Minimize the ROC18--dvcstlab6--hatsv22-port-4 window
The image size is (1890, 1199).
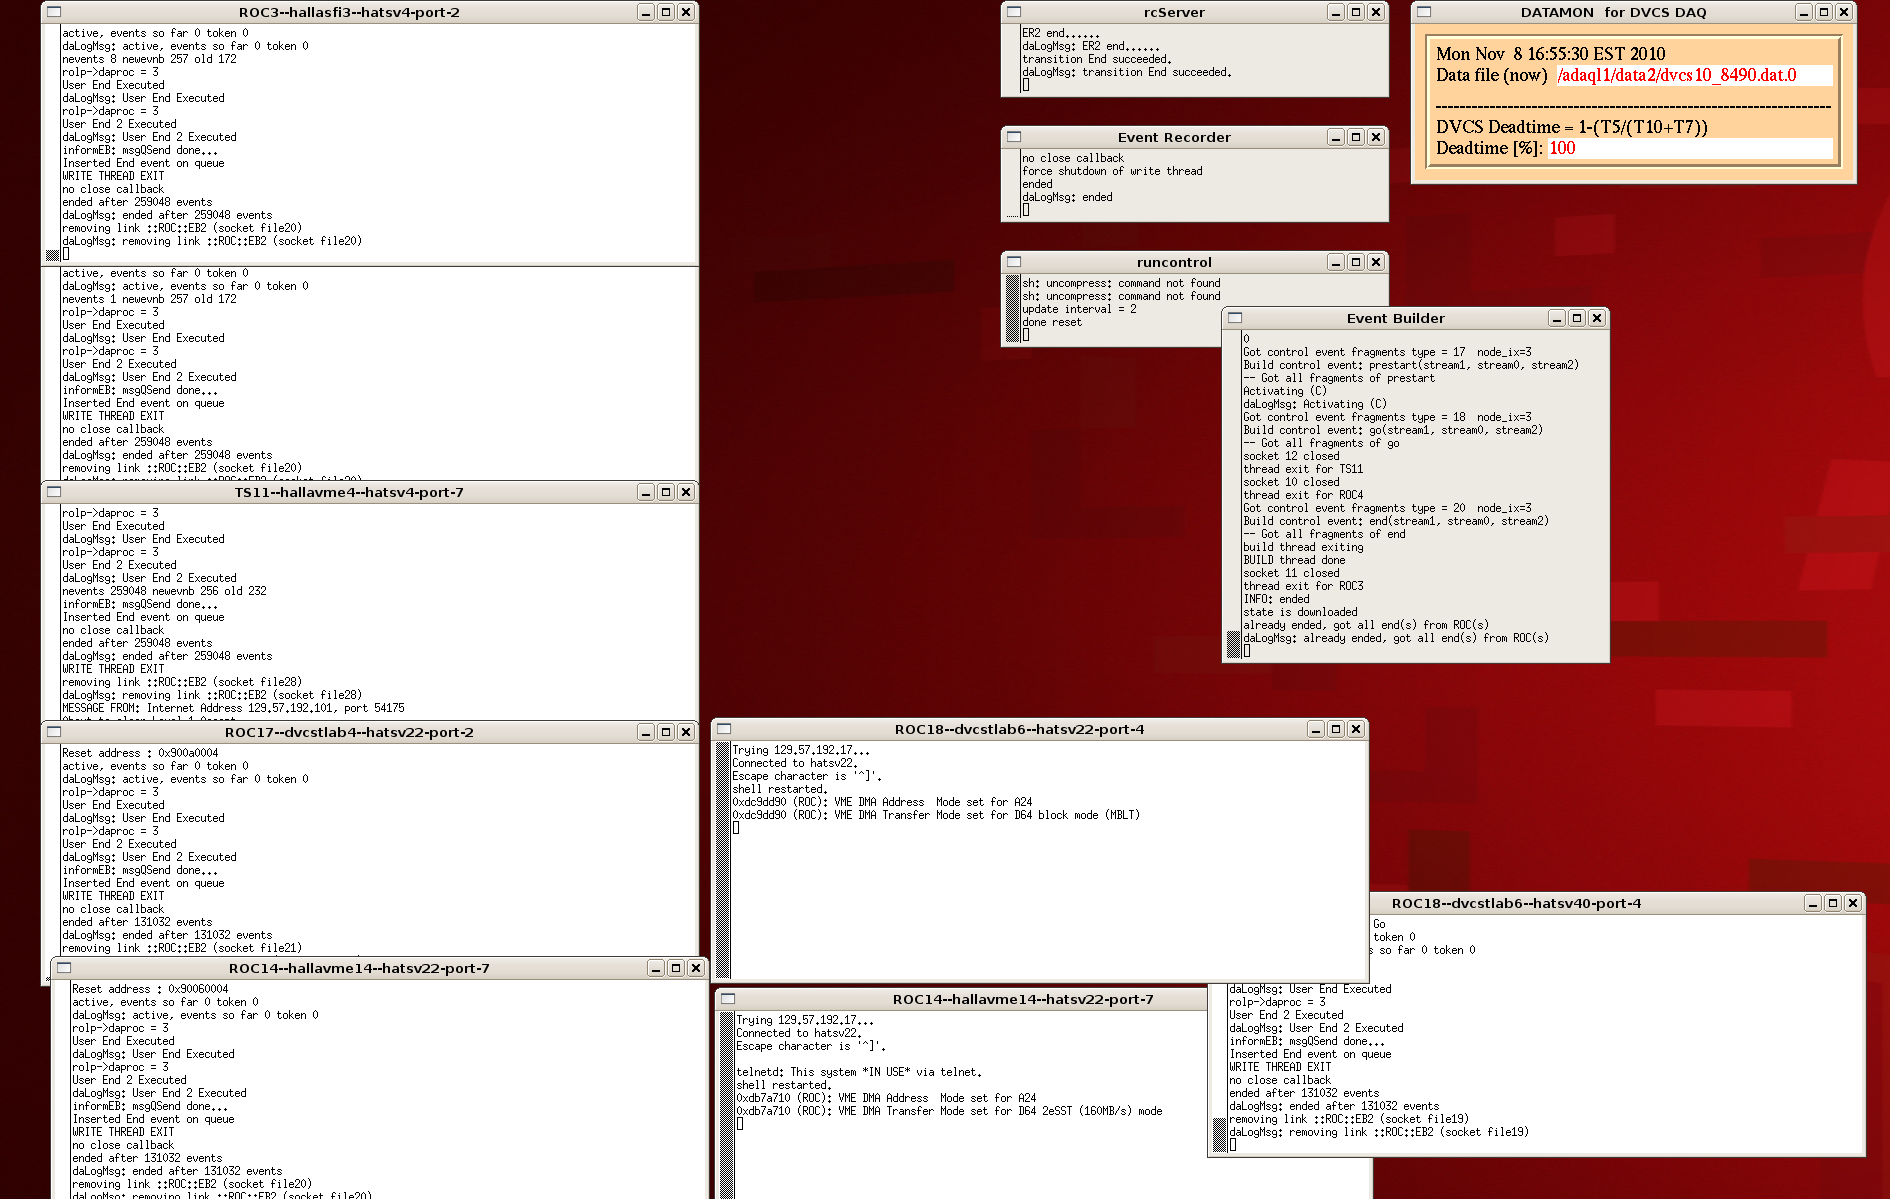[x=1316, y=729]
